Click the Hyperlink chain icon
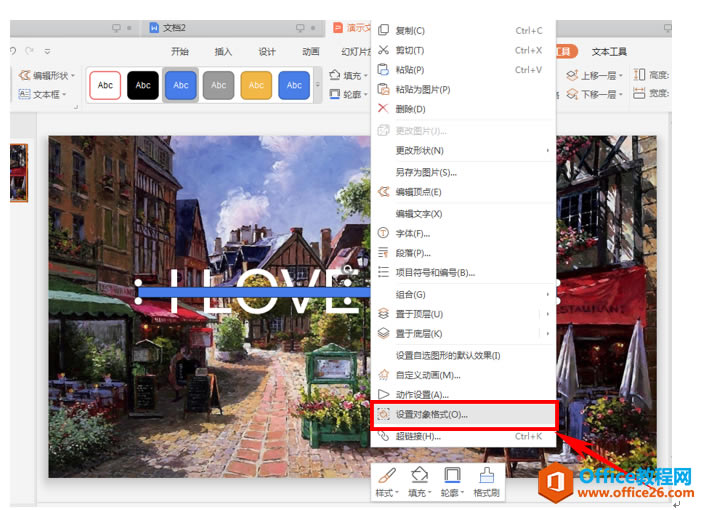The height and width of the screenshot is (510, 701). pos(383,435)
